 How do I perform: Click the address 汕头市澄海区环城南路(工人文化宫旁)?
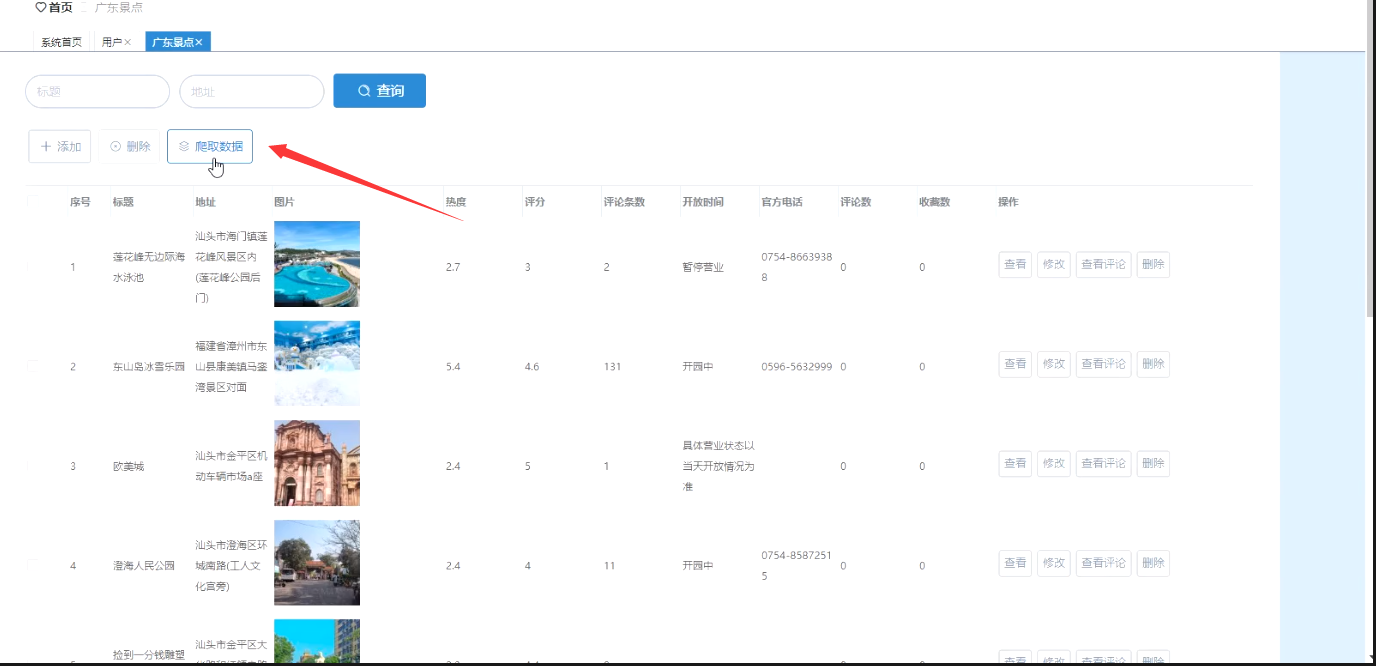(x=232, y=566)
